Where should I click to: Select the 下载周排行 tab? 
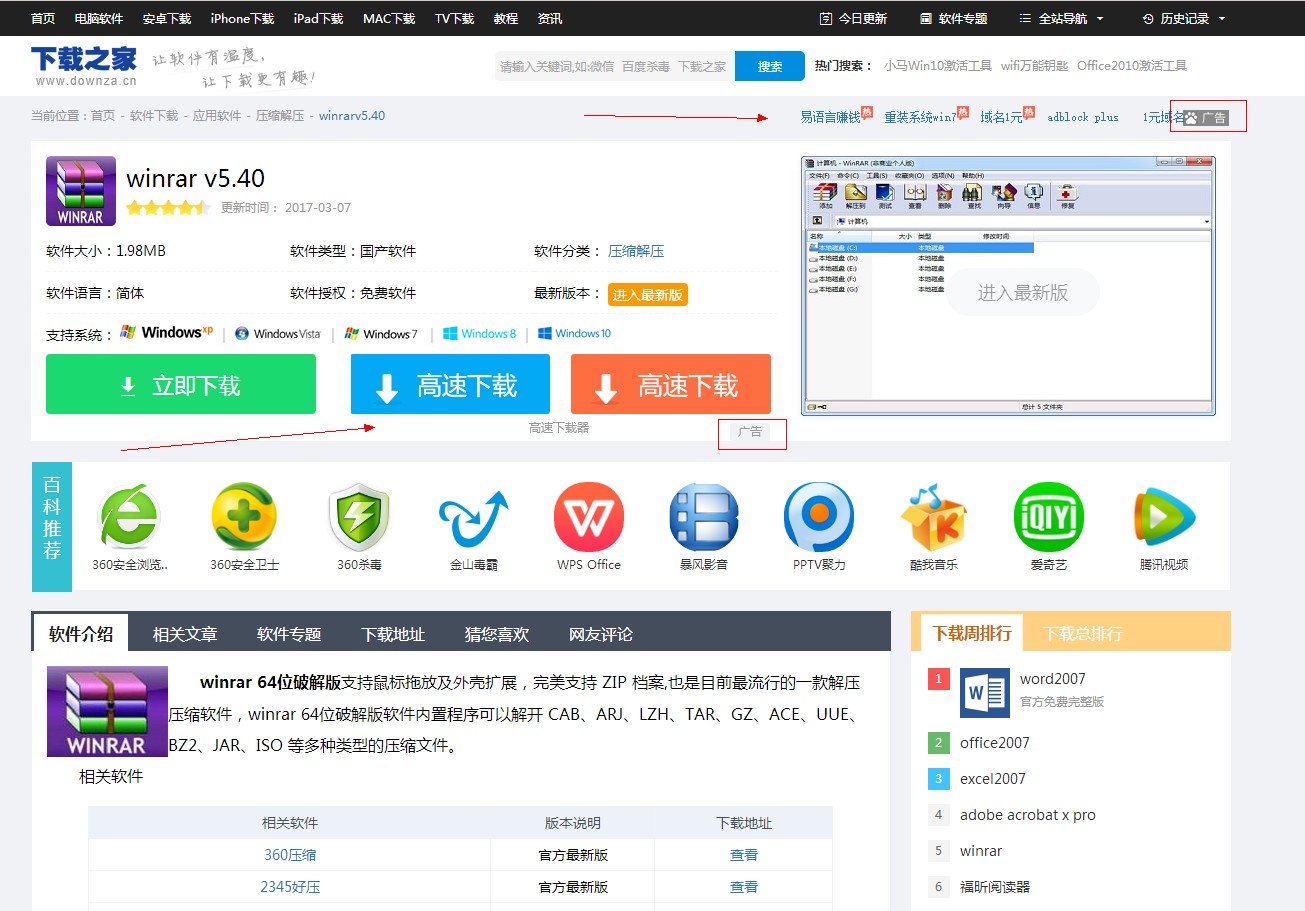[x=972, y=633]
